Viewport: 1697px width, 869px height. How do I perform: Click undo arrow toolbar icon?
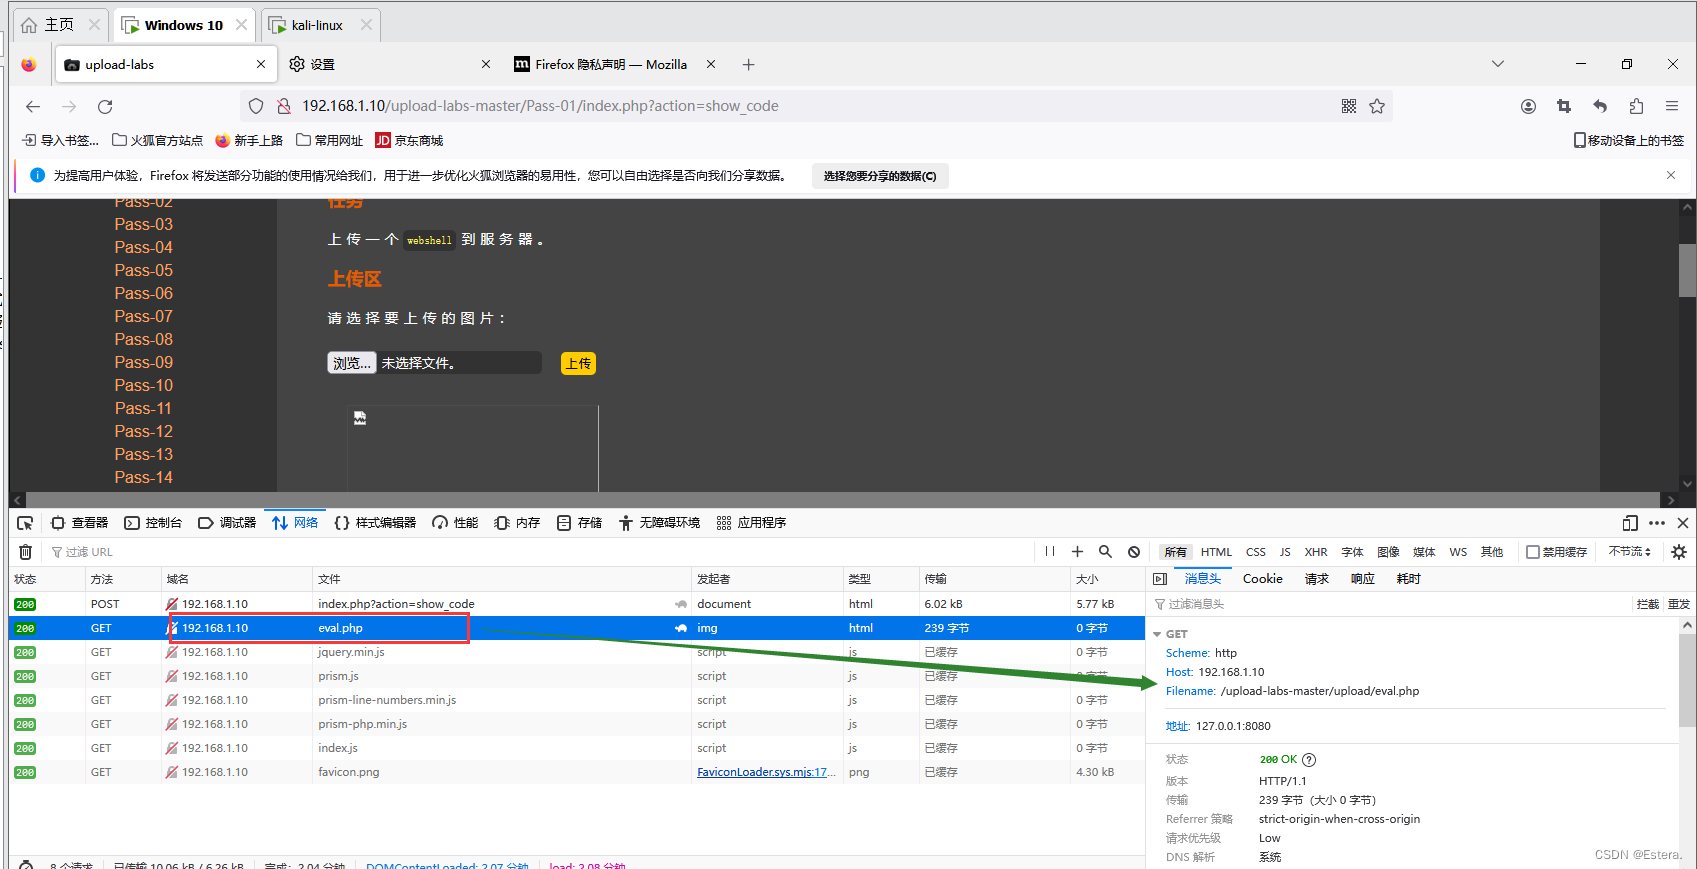click(x=1600, y=106)
